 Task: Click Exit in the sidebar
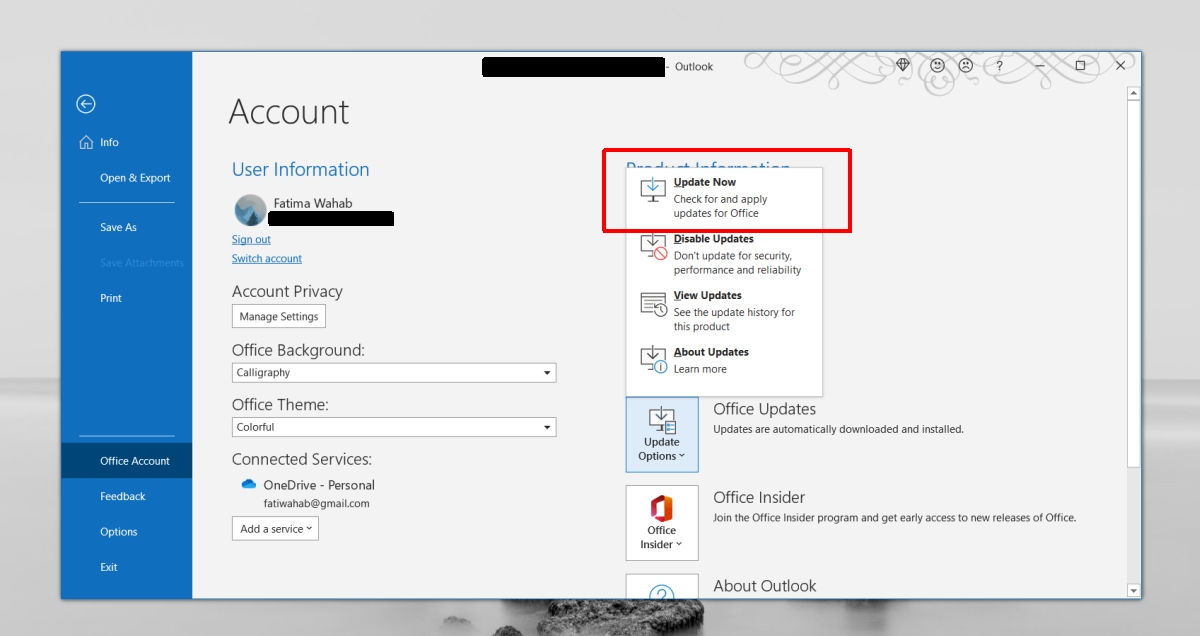(x=126, y=567)
